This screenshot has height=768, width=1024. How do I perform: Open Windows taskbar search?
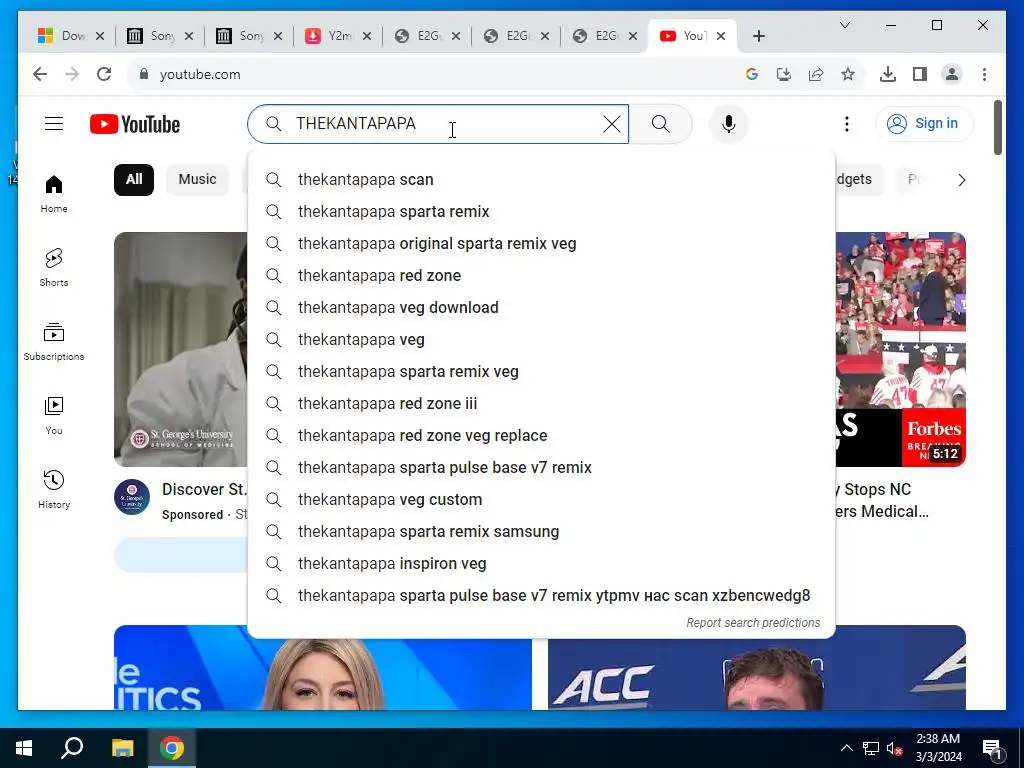pyautogui.click(x=72, y=748)
